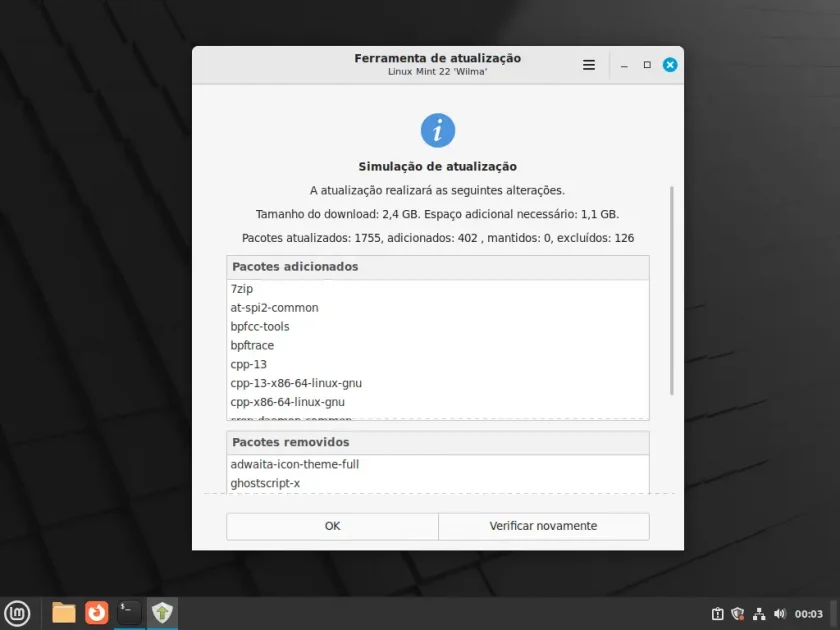This screenshot has height=630, width=840.
Task: Click the Verificar novamente button
Action: click(x=544, y=526)
